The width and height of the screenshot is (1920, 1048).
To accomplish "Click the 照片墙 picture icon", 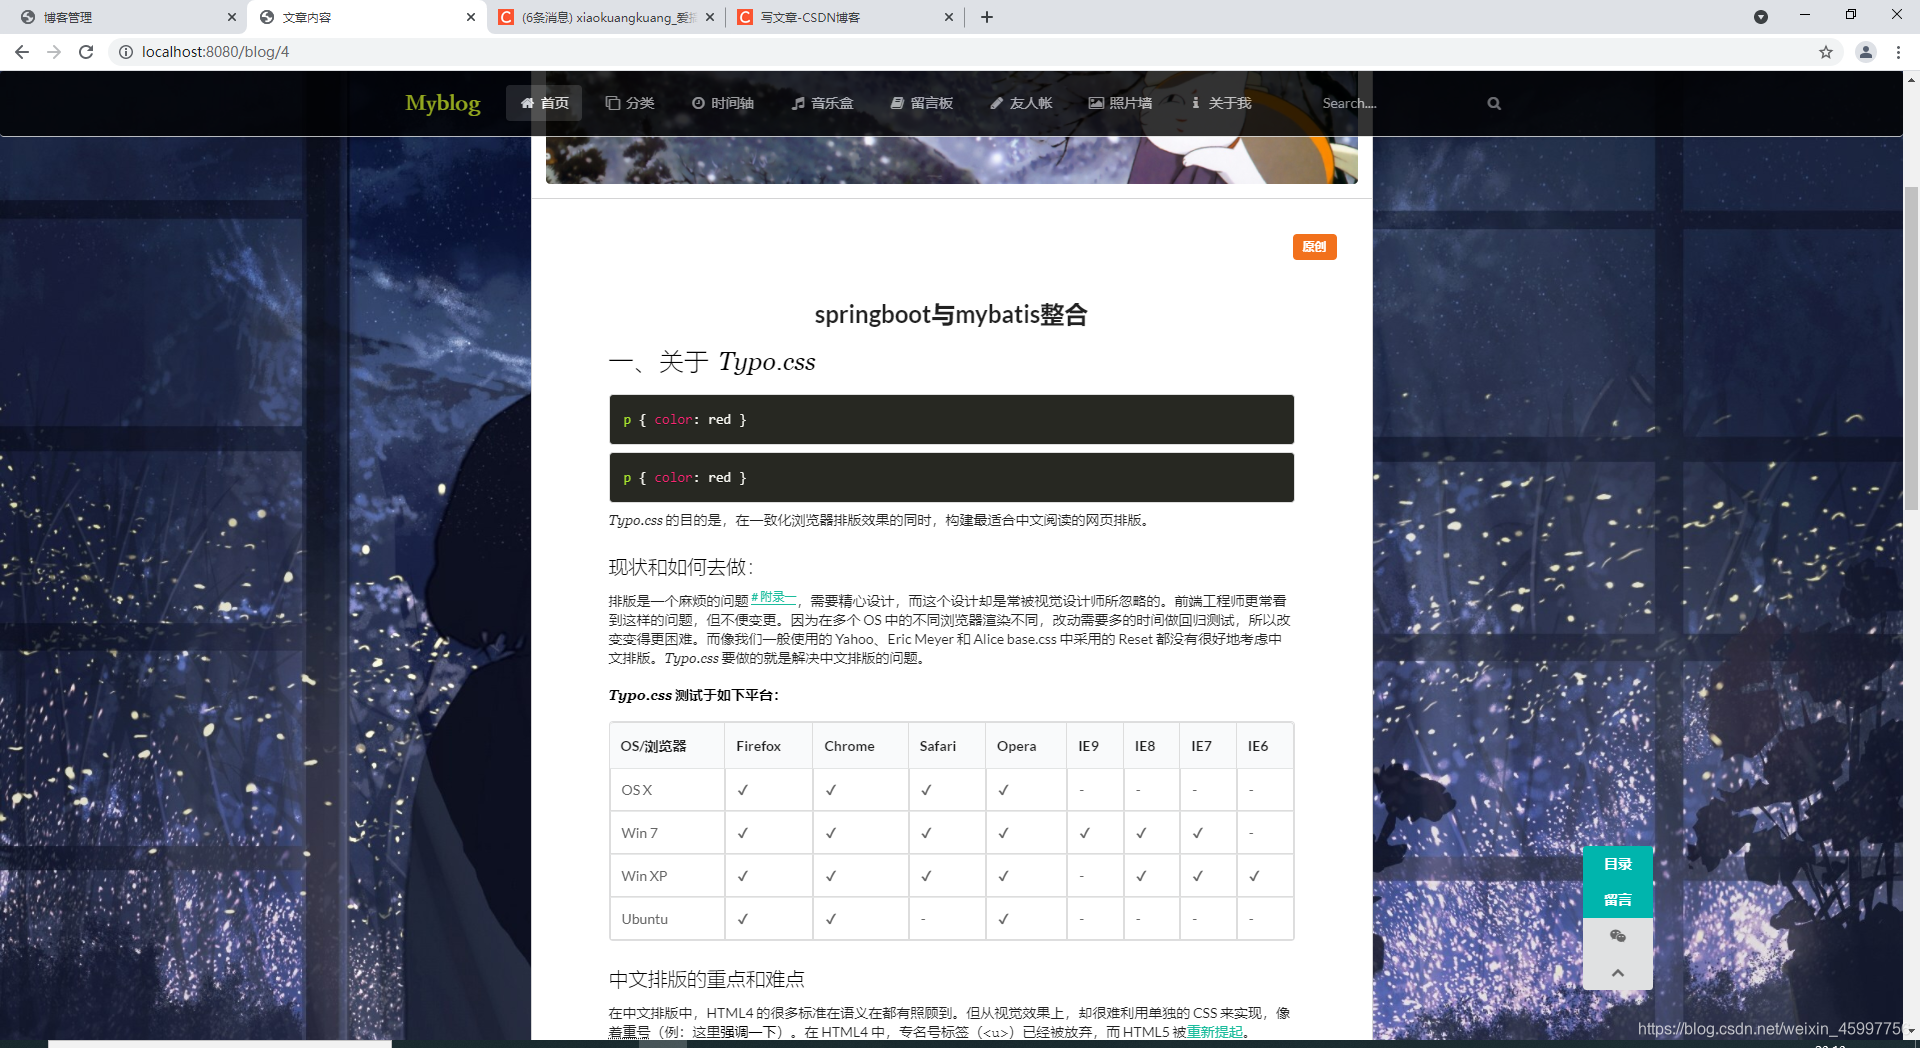I will click(x=1096, y=103).
